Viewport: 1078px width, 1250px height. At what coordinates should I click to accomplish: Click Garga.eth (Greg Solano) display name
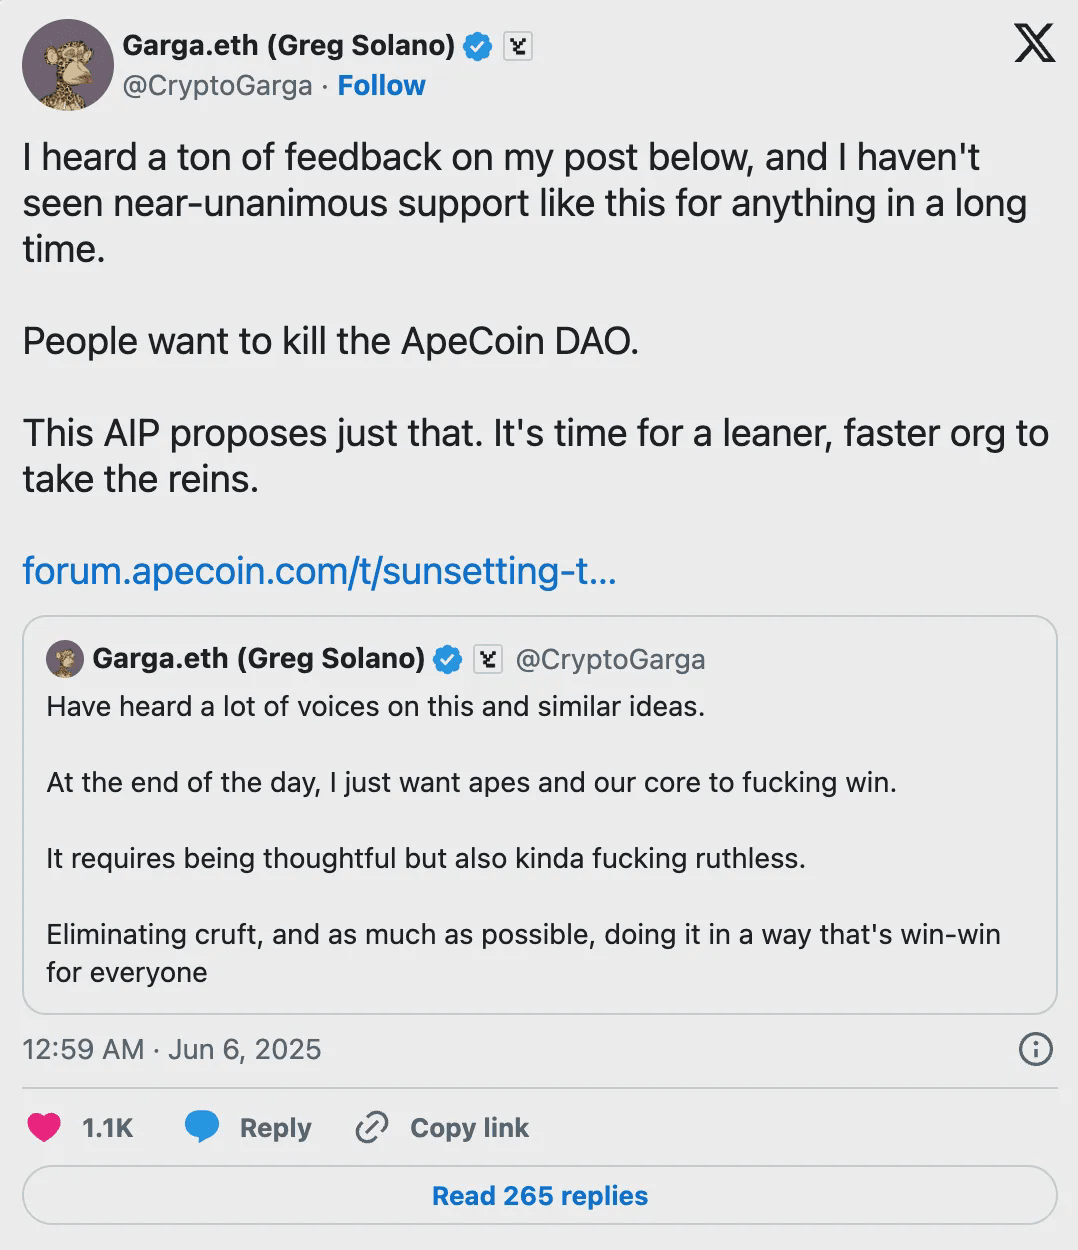click(288, 45)
